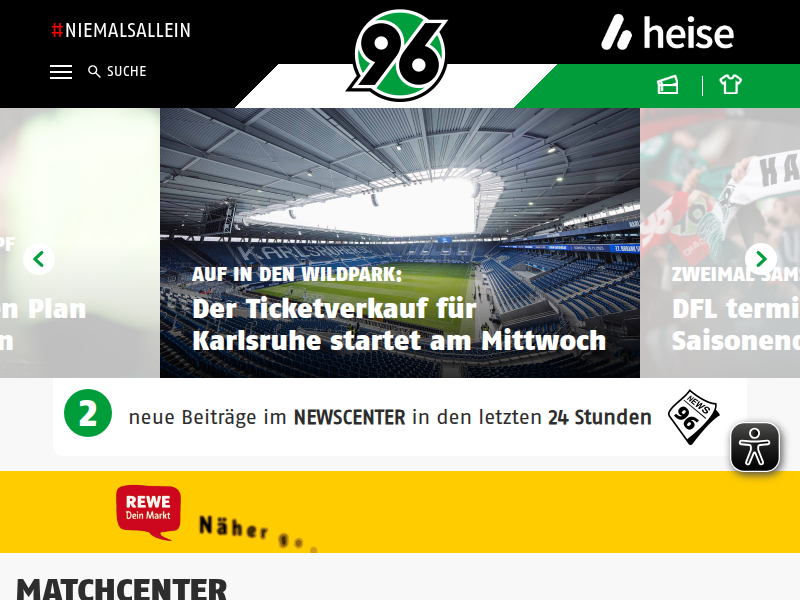Image resolution: width=800 pixels, height=600 pixels.
Task: Show previous slide with left chevron
Action: 39,259
